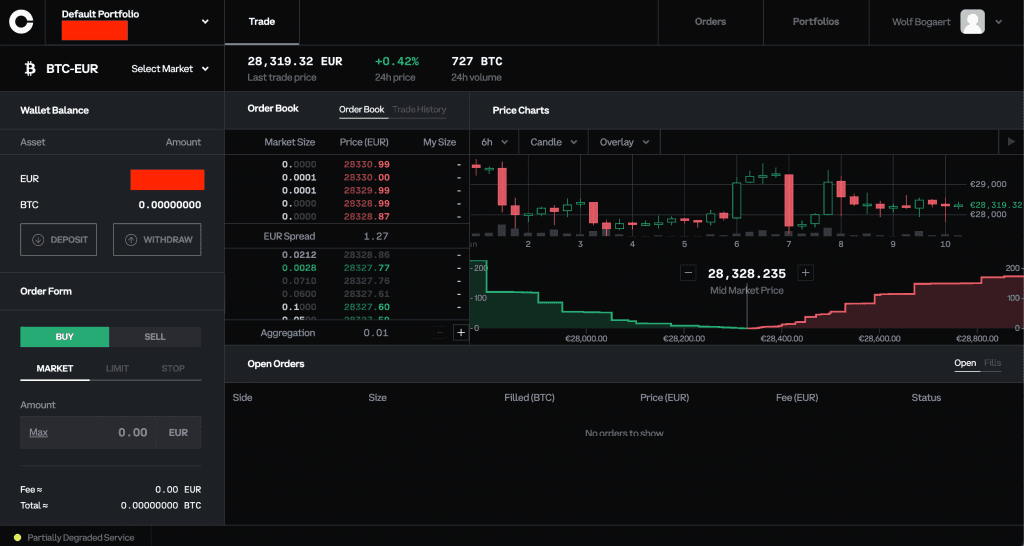The image size is (1024, 546).
Task: Click the chart expand arrow icon
Action: tap(1011, 142)
